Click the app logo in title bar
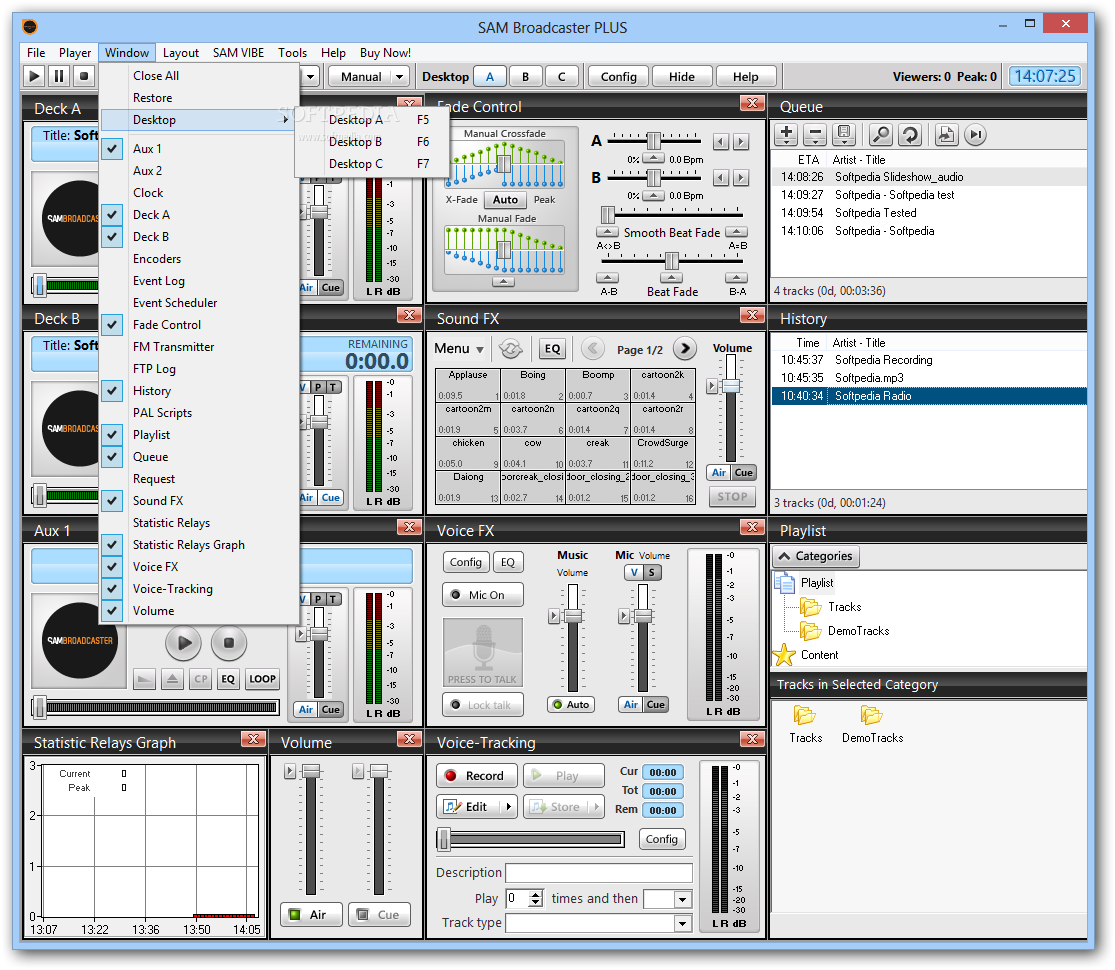 click(30, 27)
